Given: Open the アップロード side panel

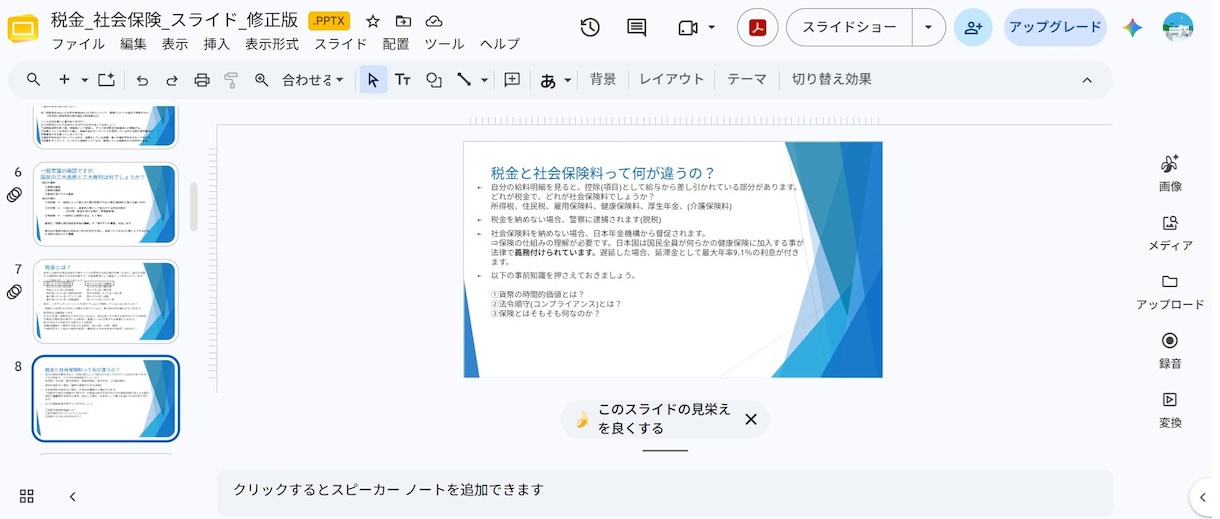Looking at the screenshot, I should tap(1170, 291).
